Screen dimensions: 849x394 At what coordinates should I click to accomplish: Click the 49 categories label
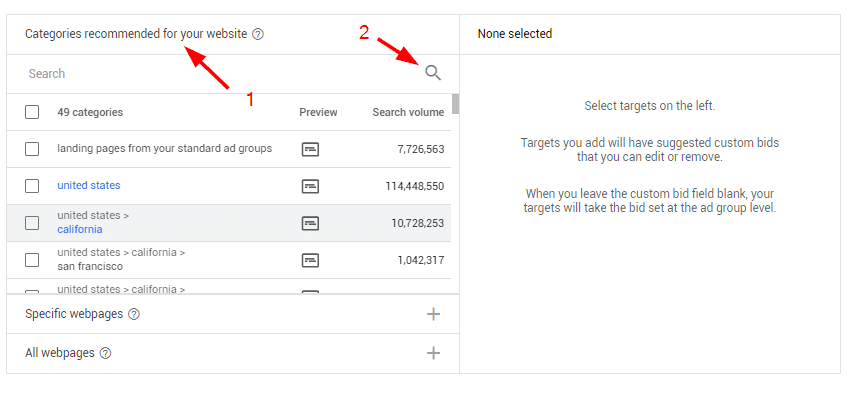[x=90, y=112]
